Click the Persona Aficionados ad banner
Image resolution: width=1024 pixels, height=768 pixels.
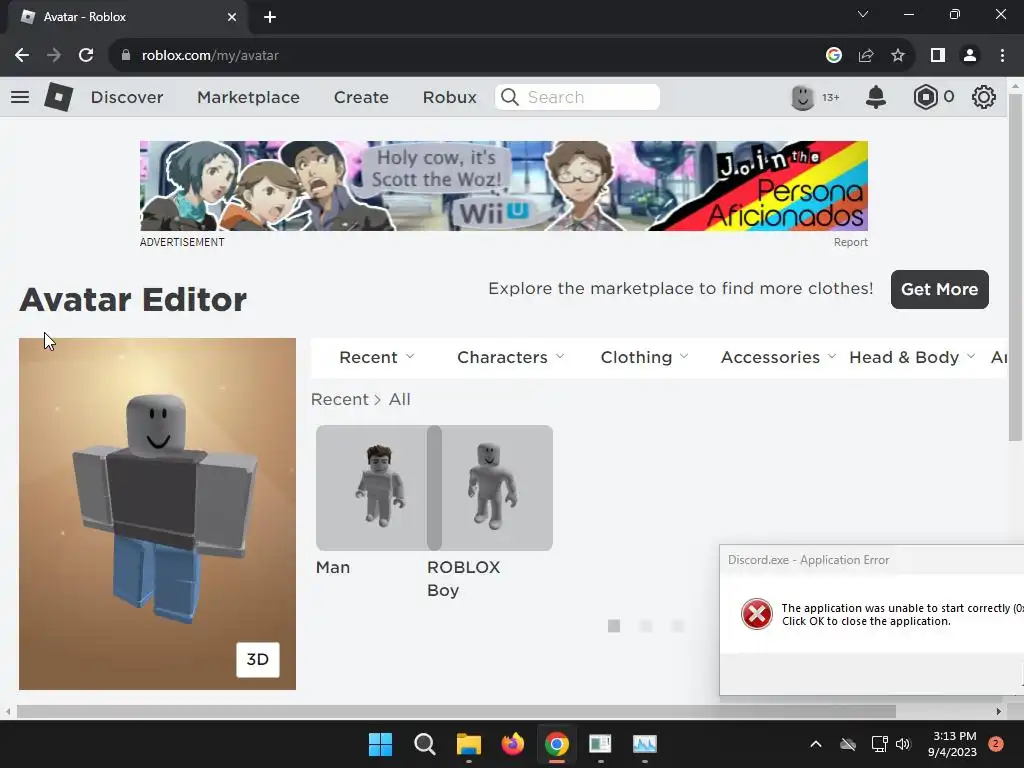504,186
